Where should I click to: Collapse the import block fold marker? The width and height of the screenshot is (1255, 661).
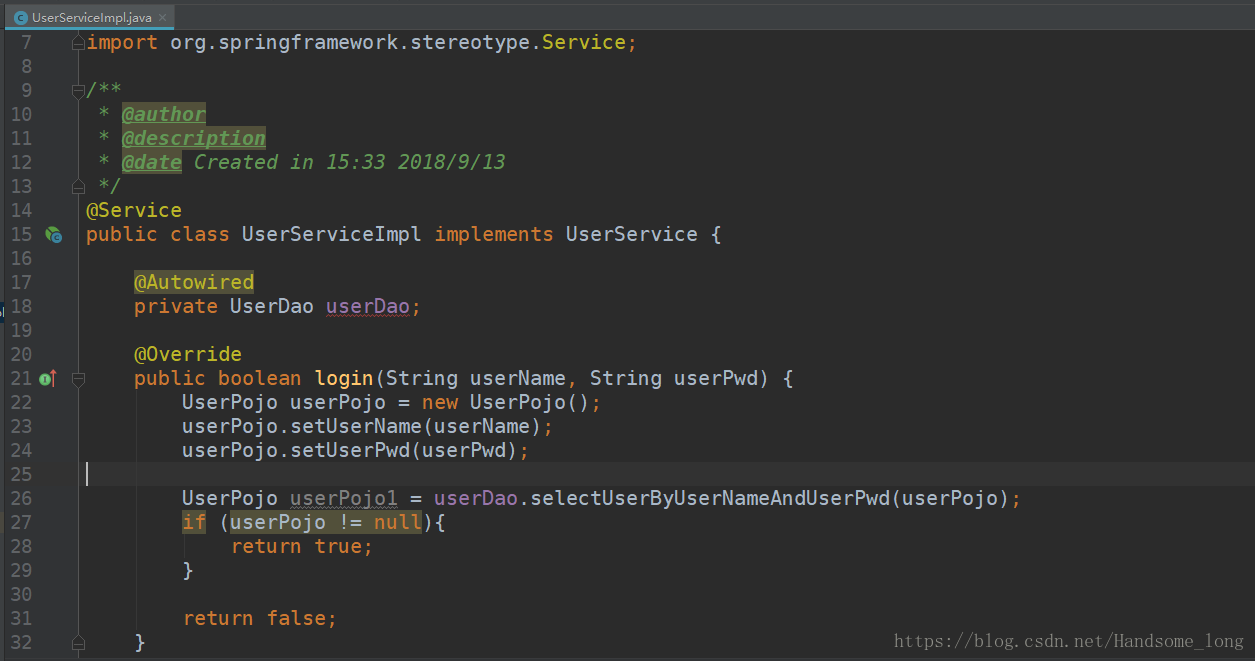click(x=78, y=43)
